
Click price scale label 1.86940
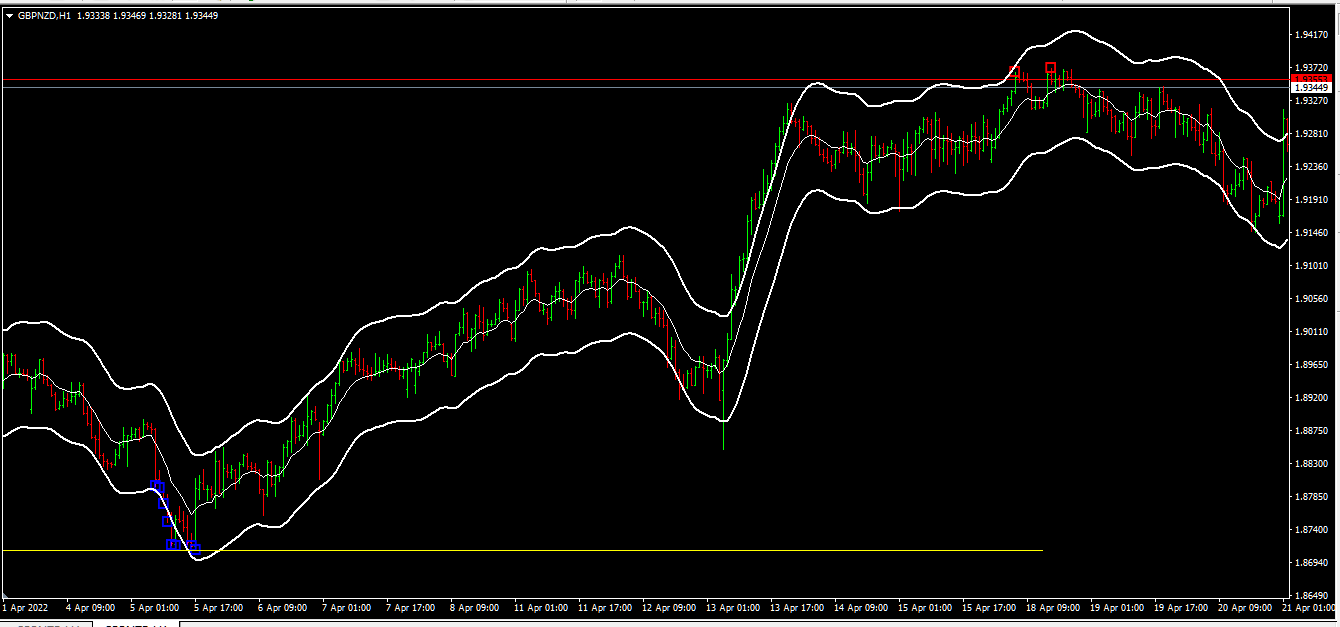(x=1311, y=563)
